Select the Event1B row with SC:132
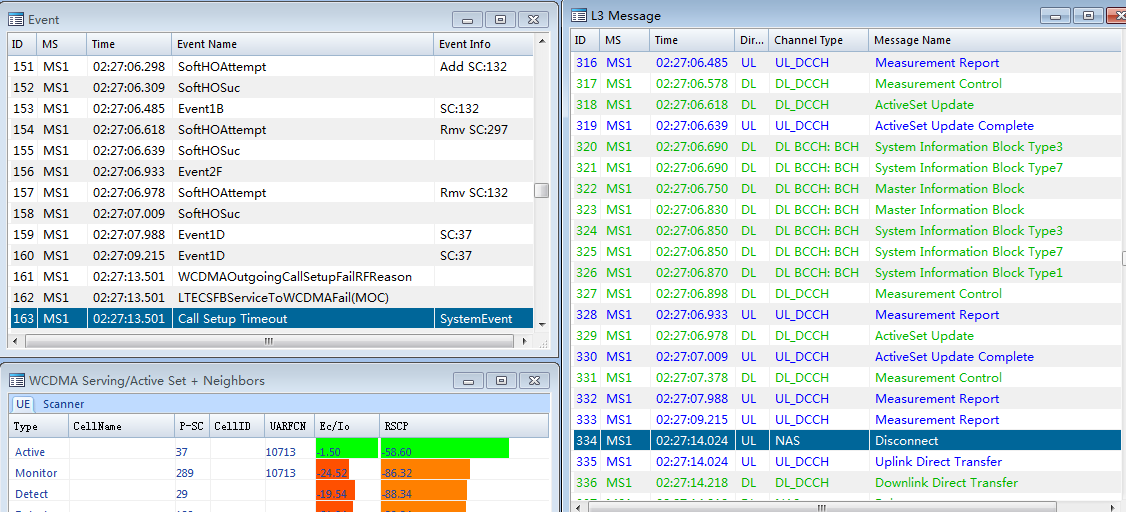Screen dimensions: 1126x512 (271, 109)
